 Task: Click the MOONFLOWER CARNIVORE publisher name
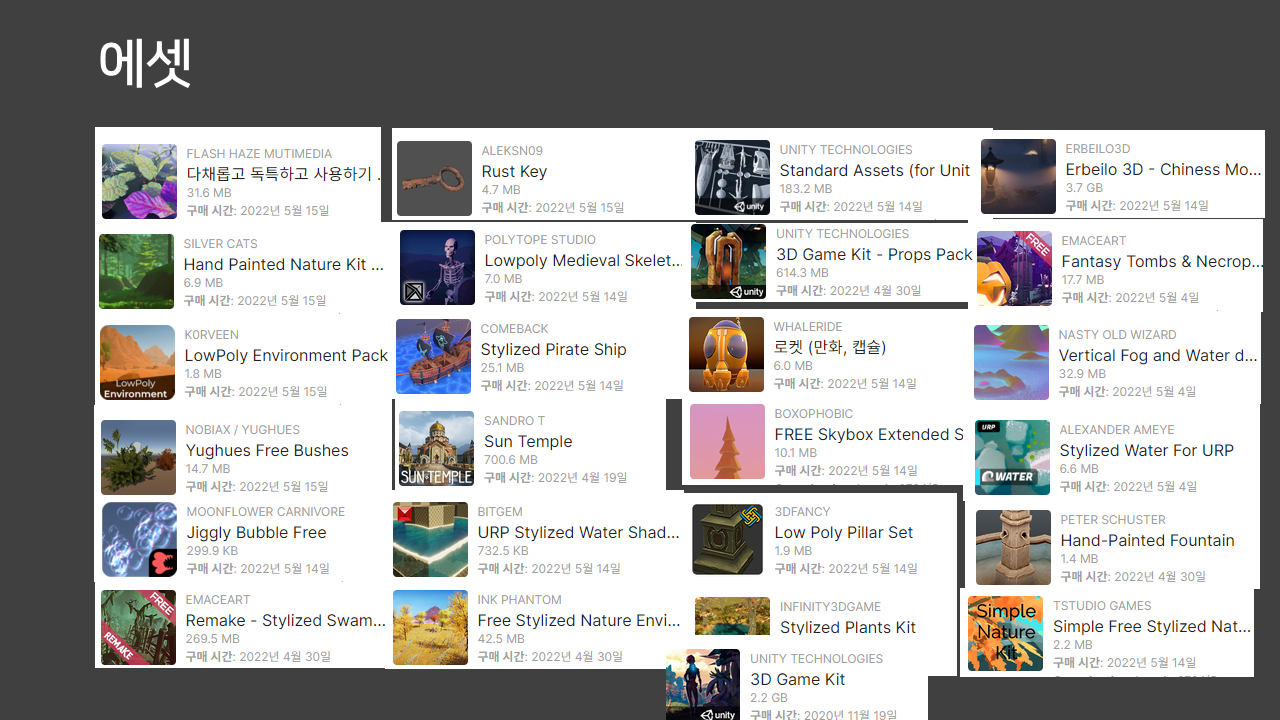click(265, 512)
